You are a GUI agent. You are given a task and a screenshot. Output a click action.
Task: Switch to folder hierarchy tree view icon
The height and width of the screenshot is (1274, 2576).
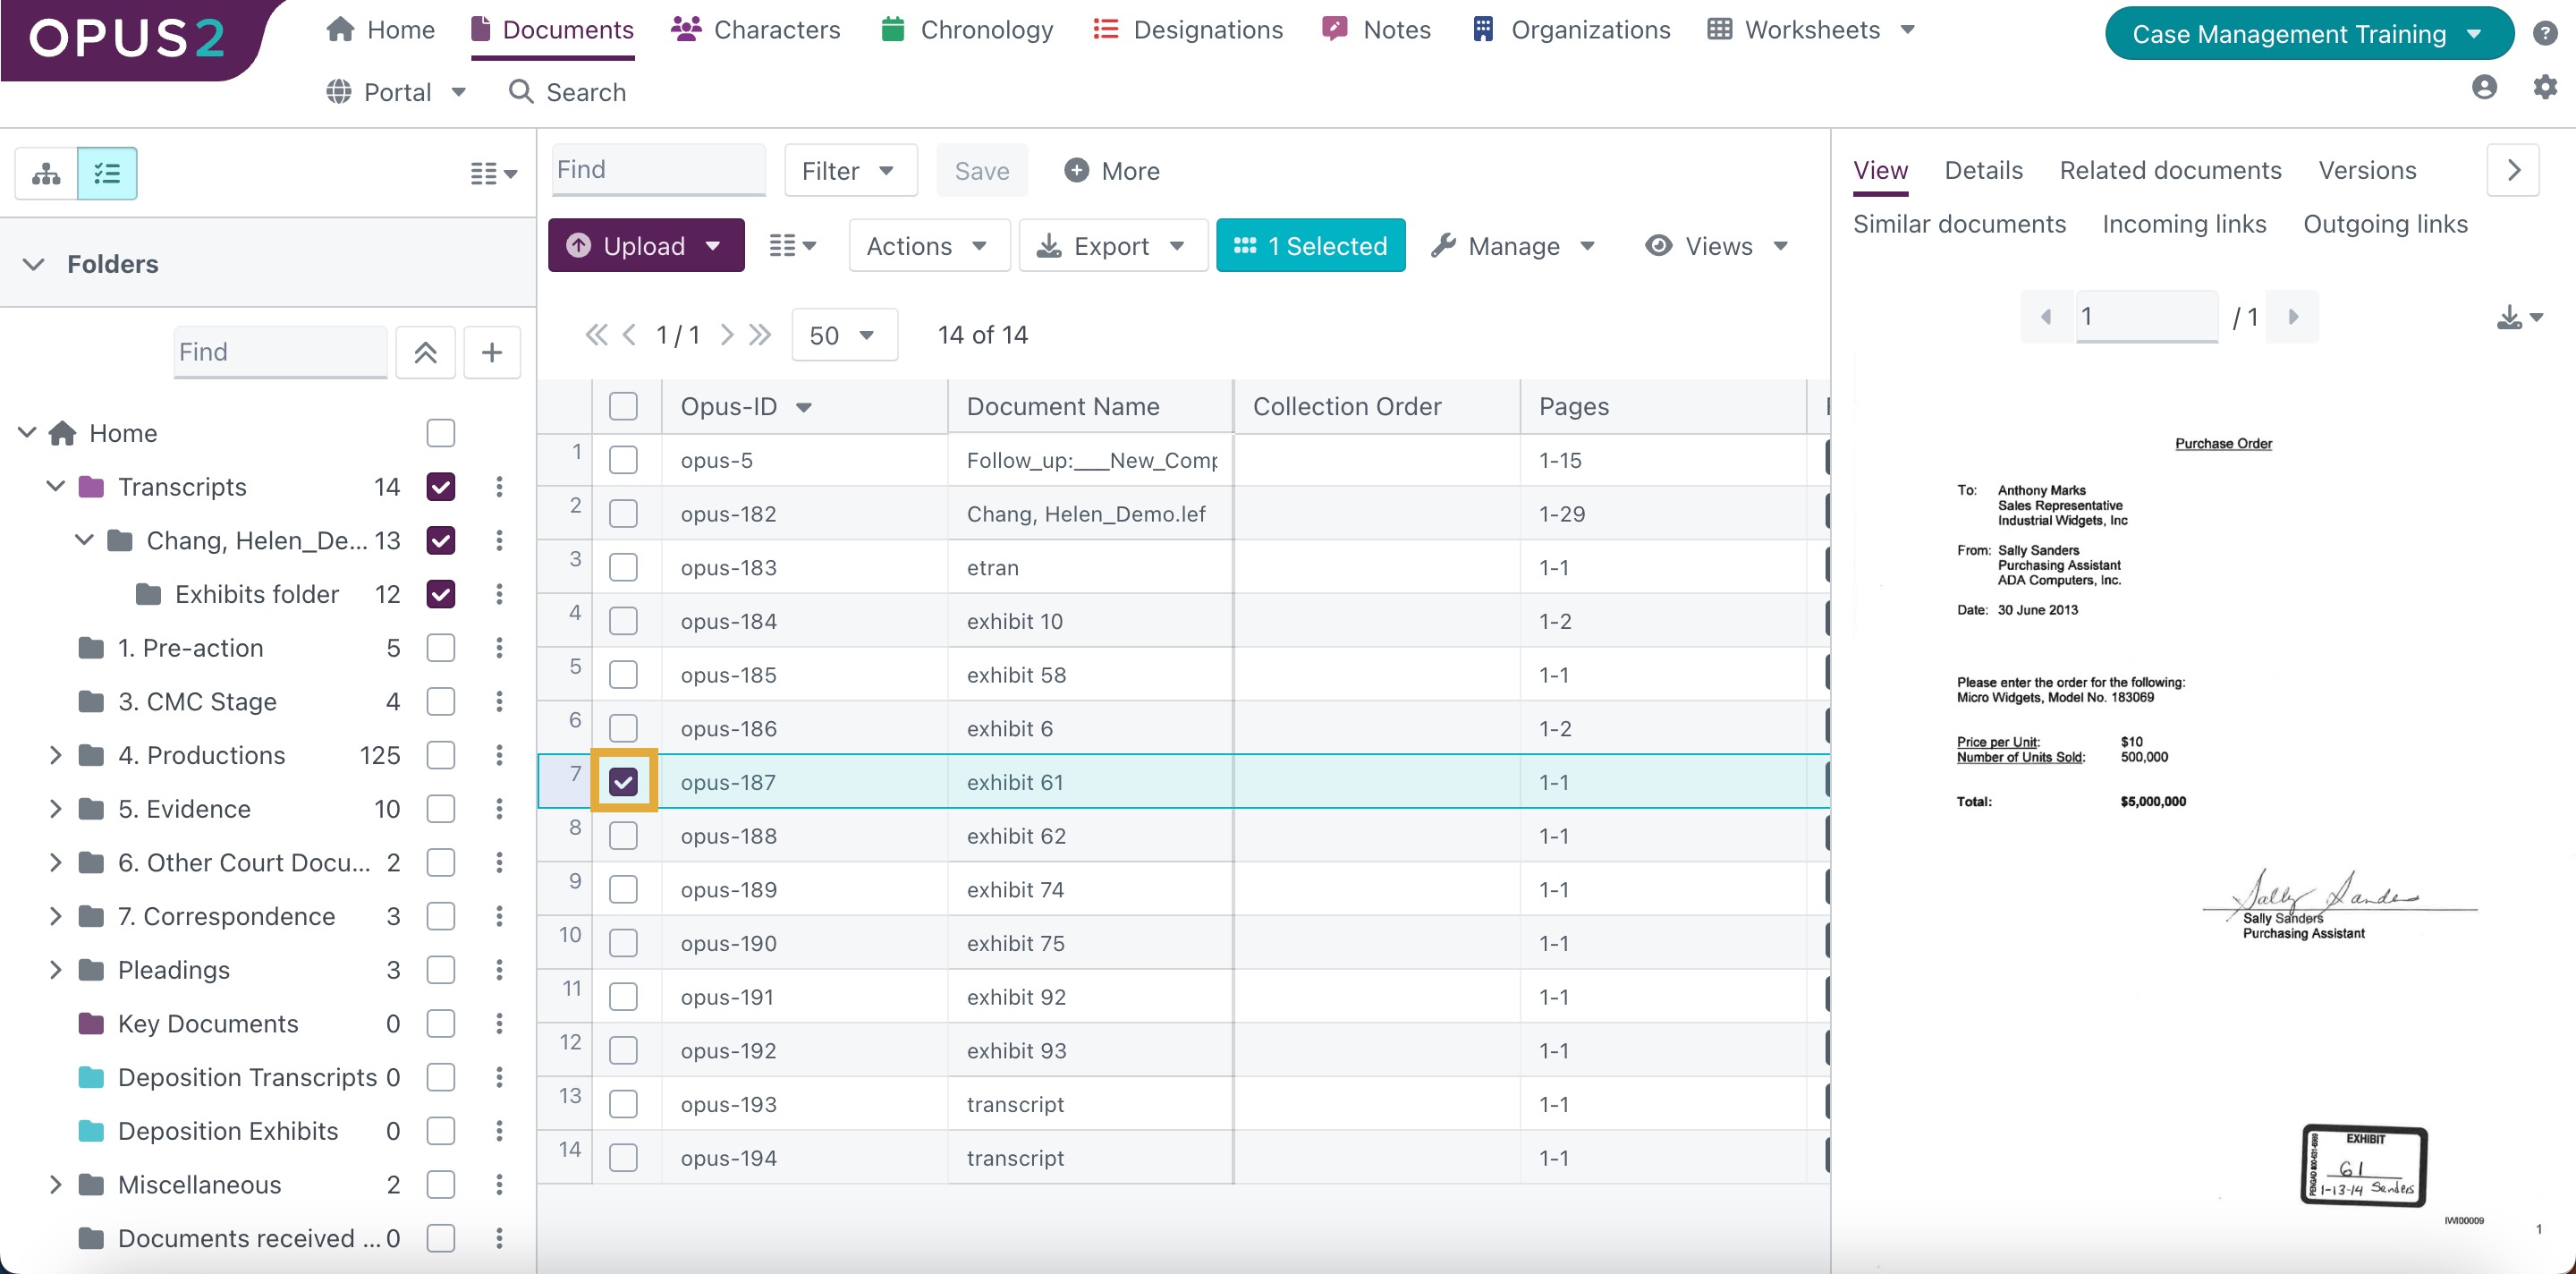46,174
